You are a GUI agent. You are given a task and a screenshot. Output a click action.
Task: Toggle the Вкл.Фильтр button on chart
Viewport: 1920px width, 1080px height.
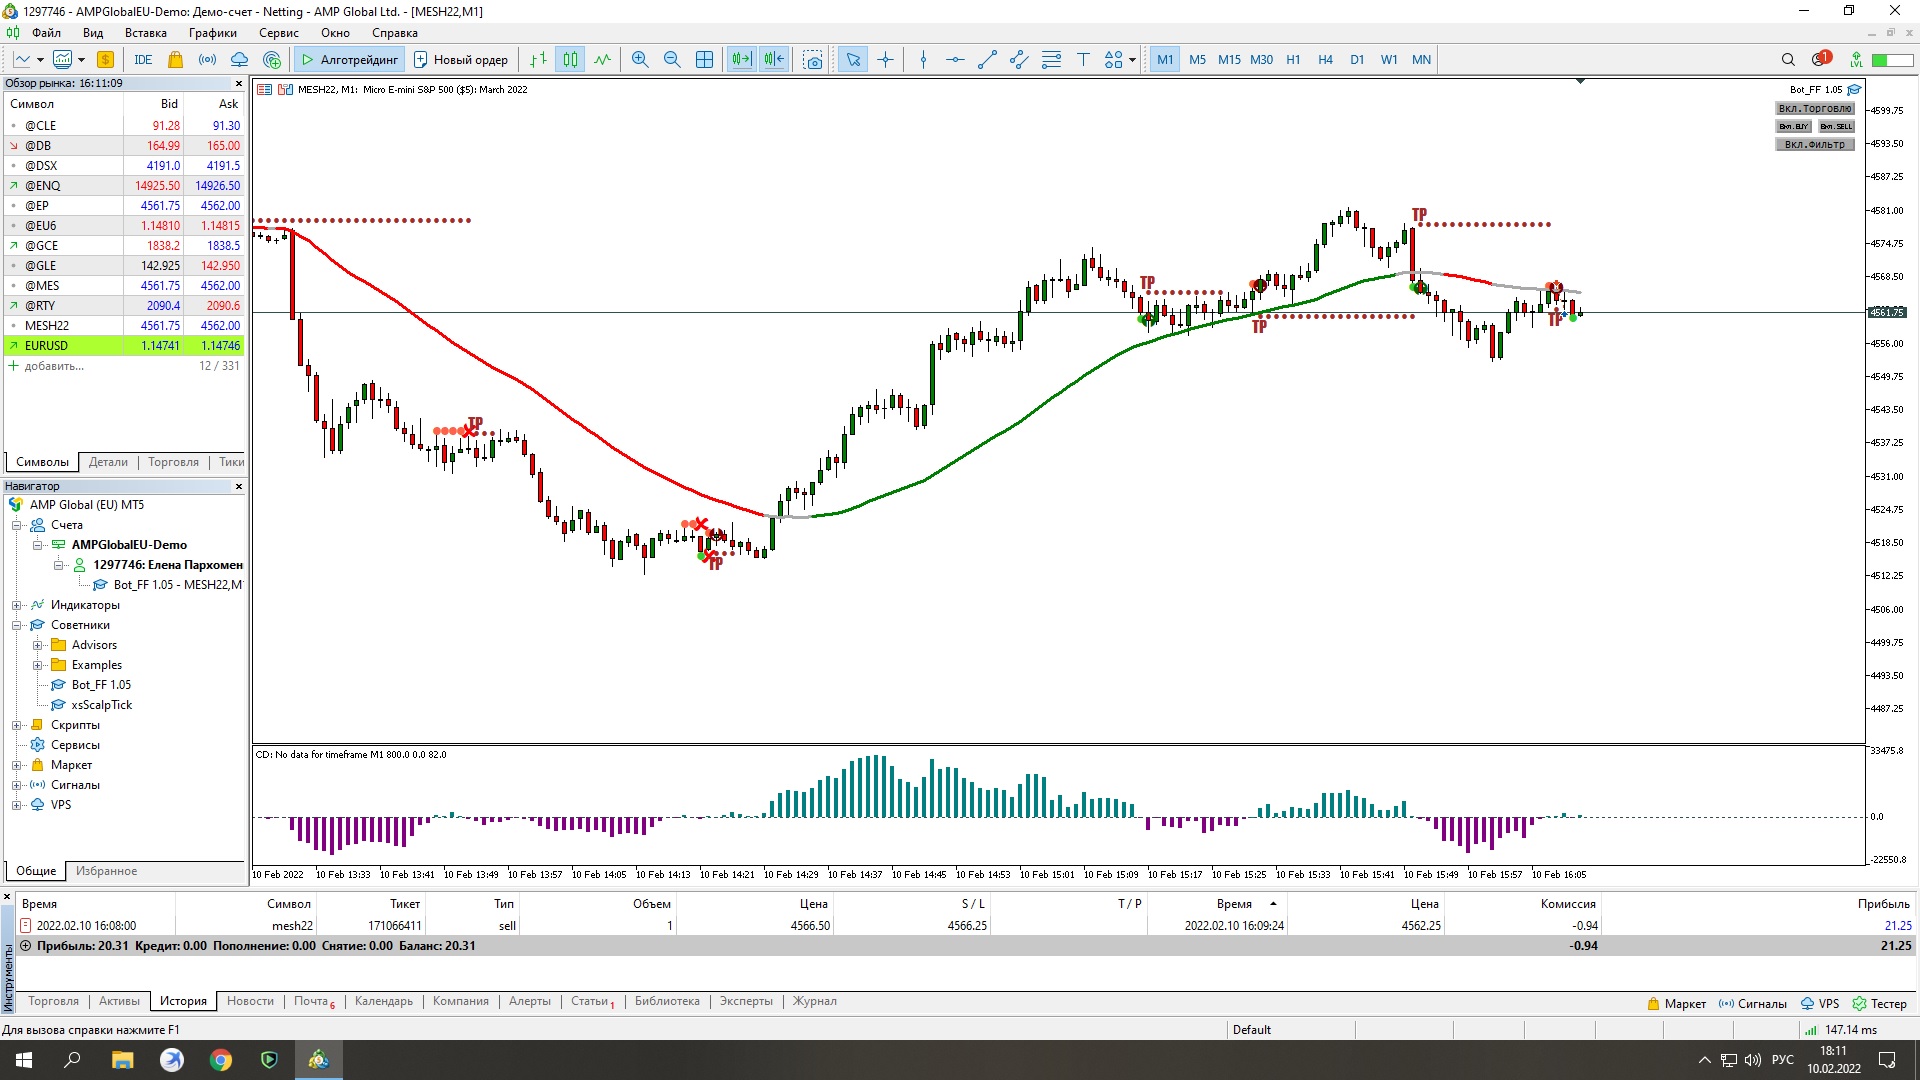pos(1815,144)
